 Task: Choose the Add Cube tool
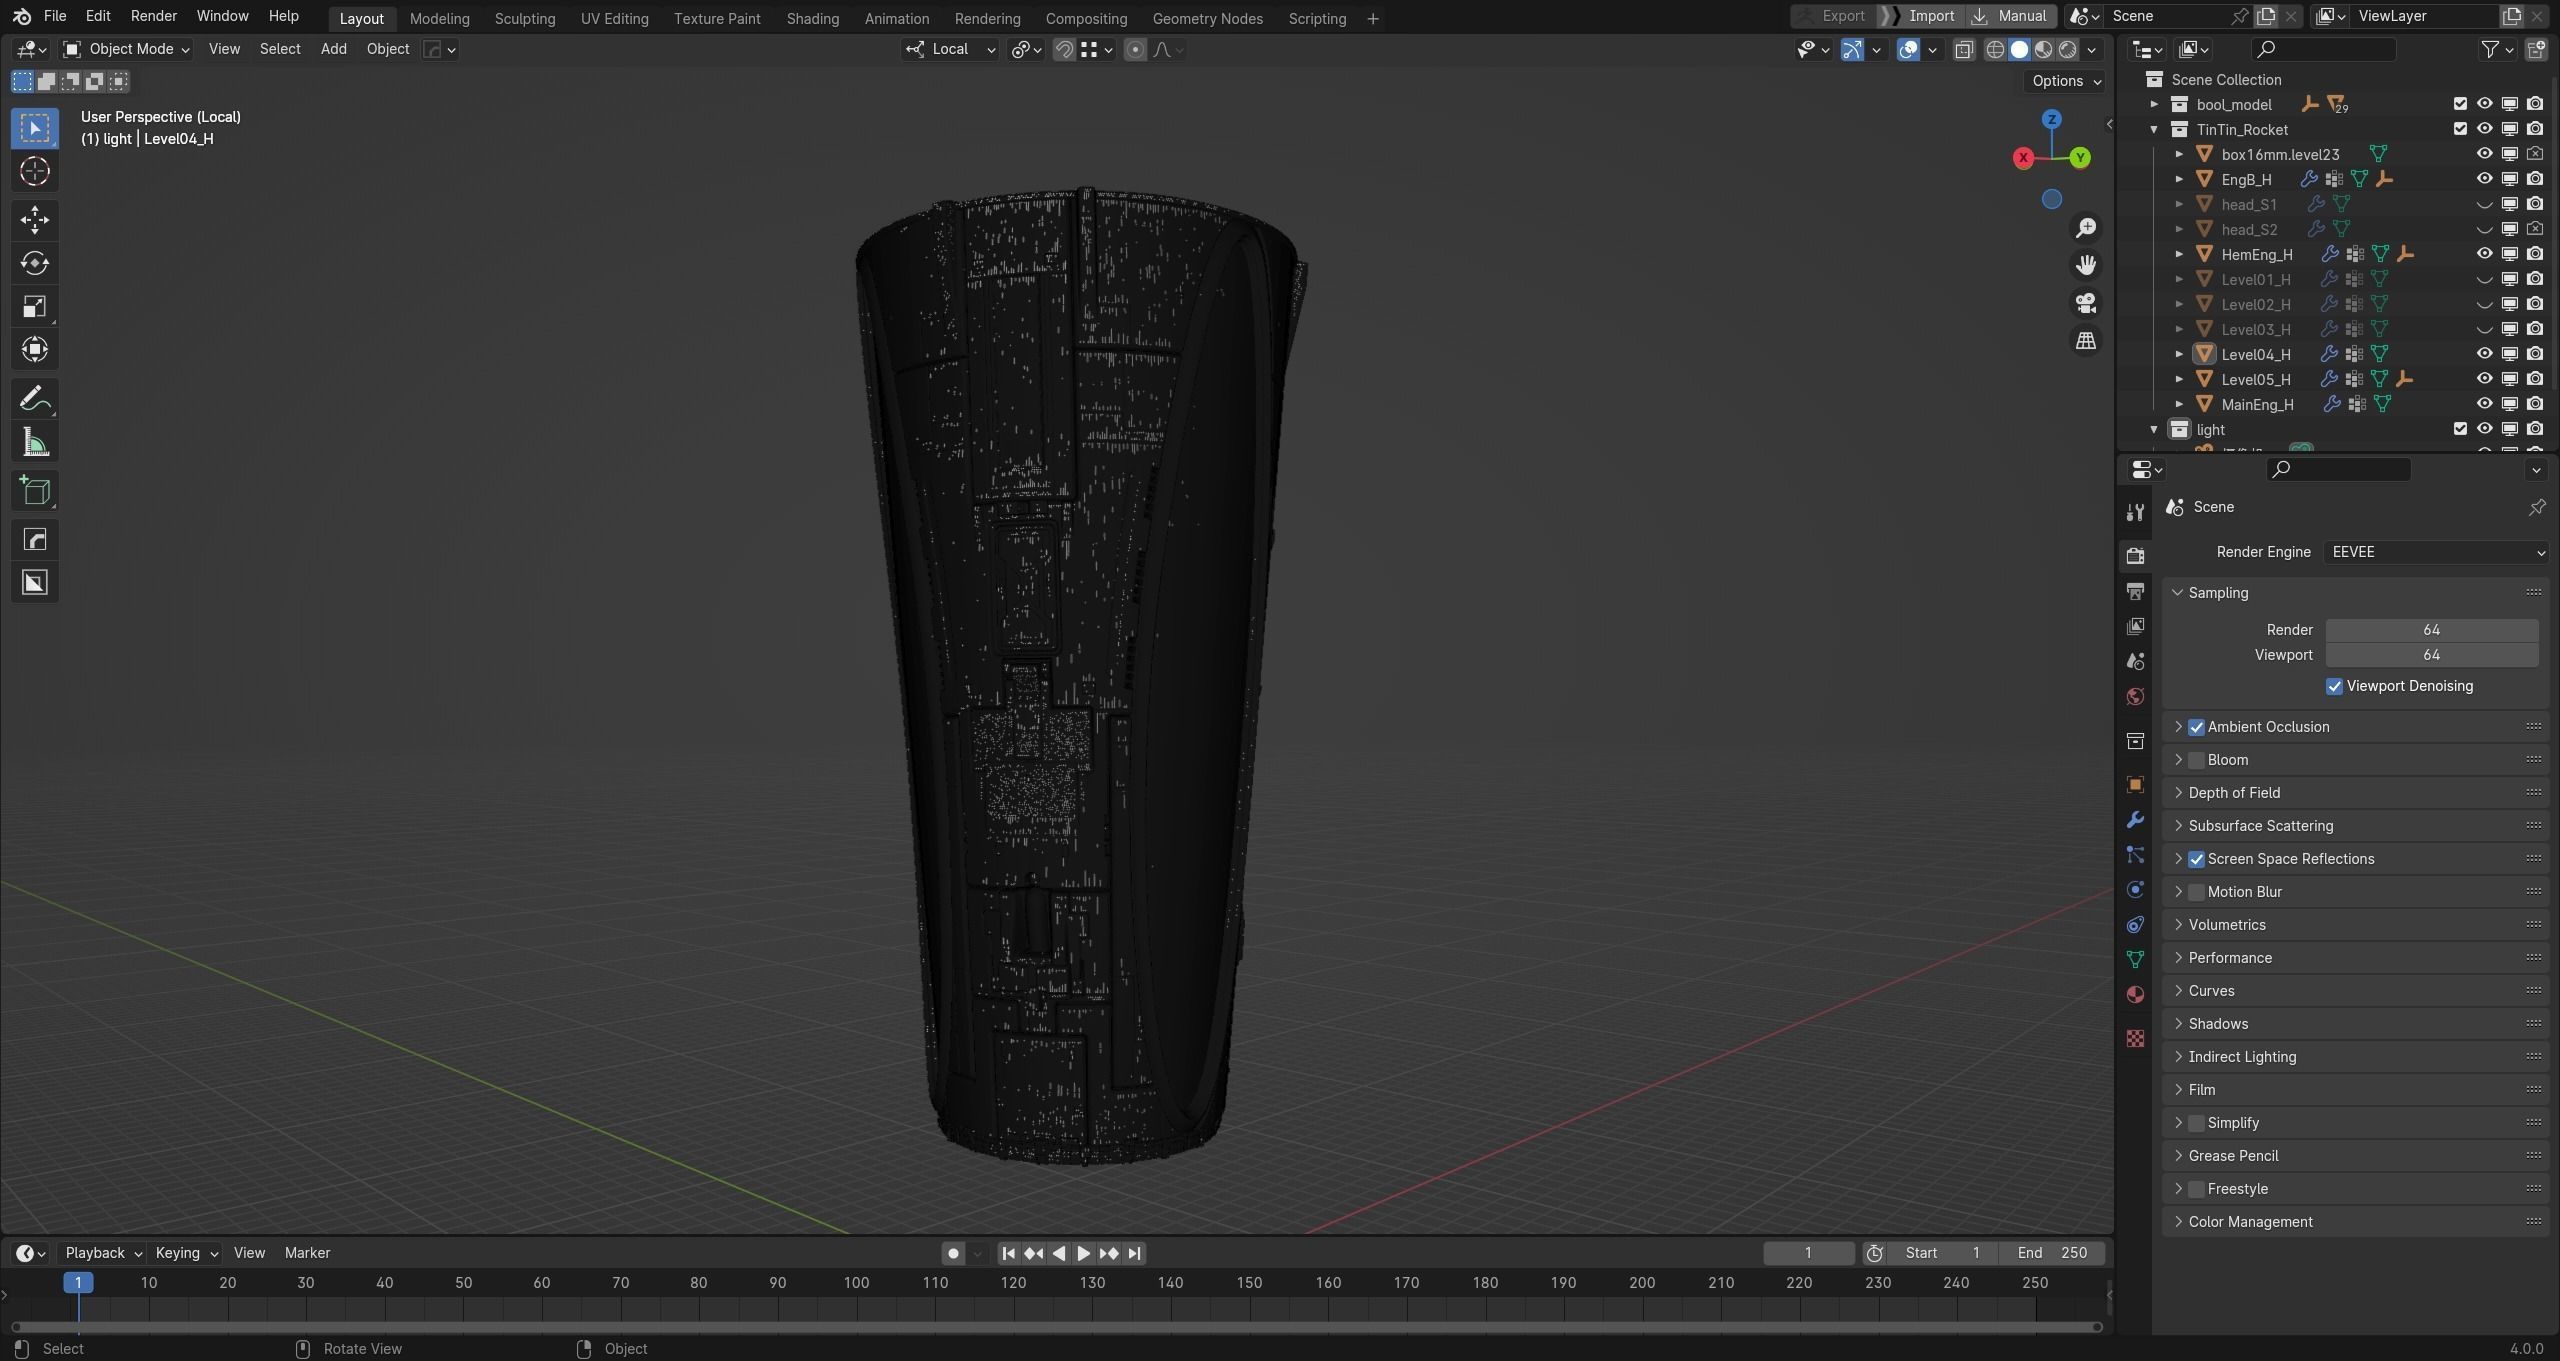tap(34, 491)
